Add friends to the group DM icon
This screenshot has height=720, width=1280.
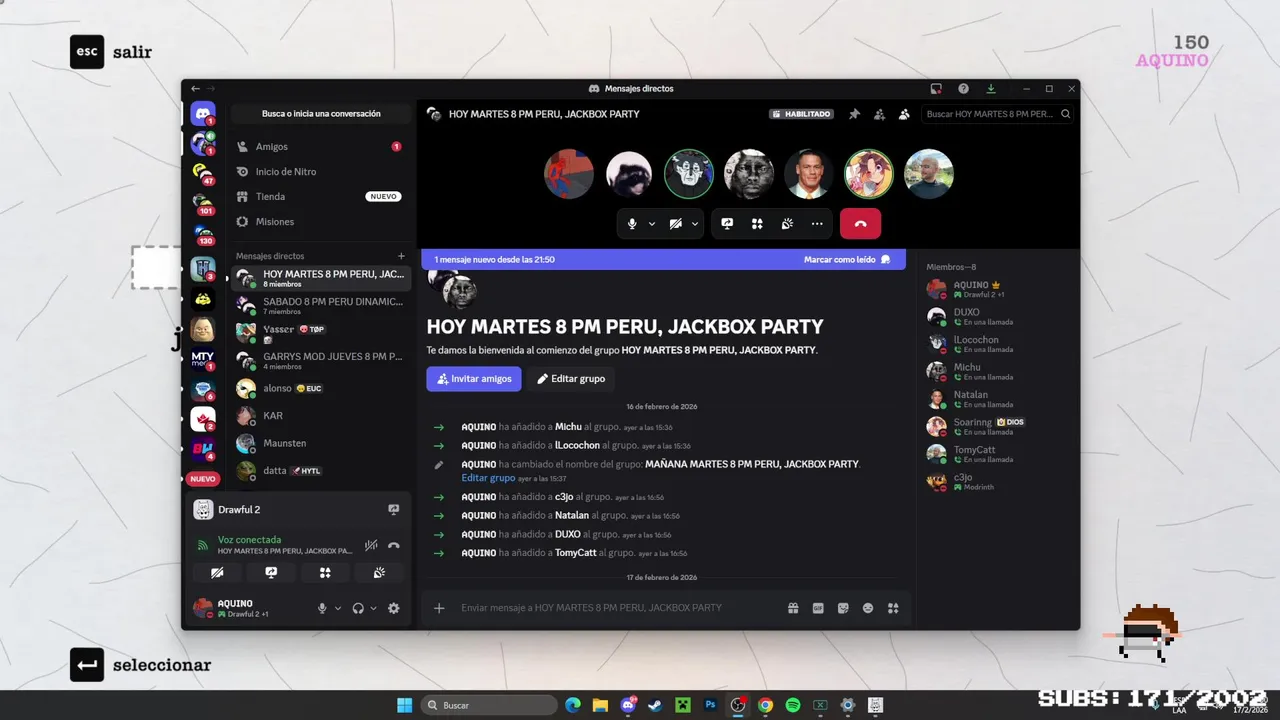(879, 114)
